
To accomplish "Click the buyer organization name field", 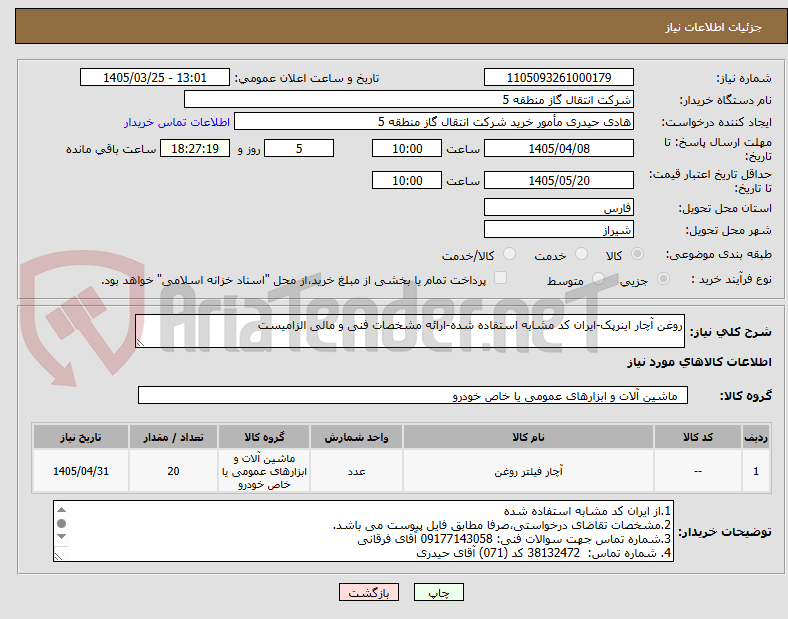I will [409, 99].
